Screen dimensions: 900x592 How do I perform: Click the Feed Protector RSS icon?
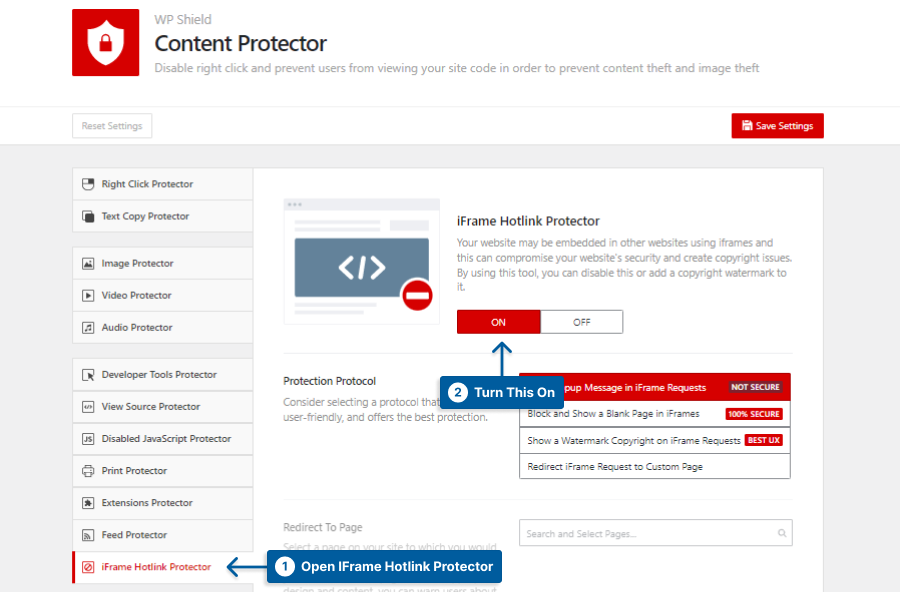tap(88, 535)
